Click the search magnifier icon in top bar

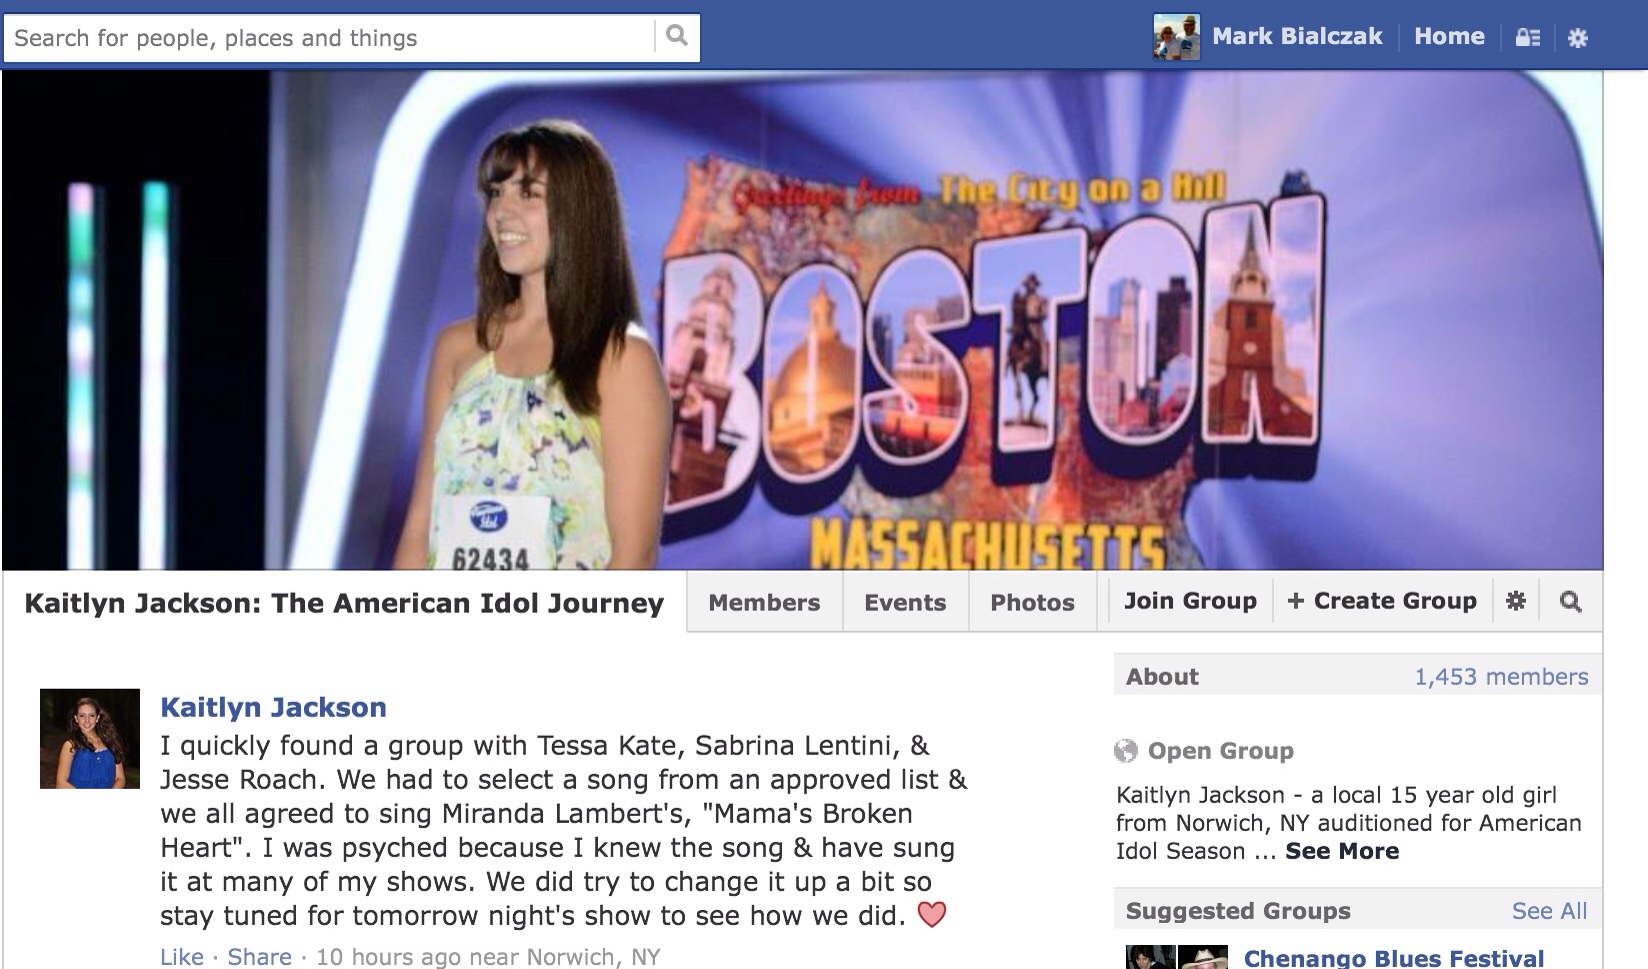[677, 37]
